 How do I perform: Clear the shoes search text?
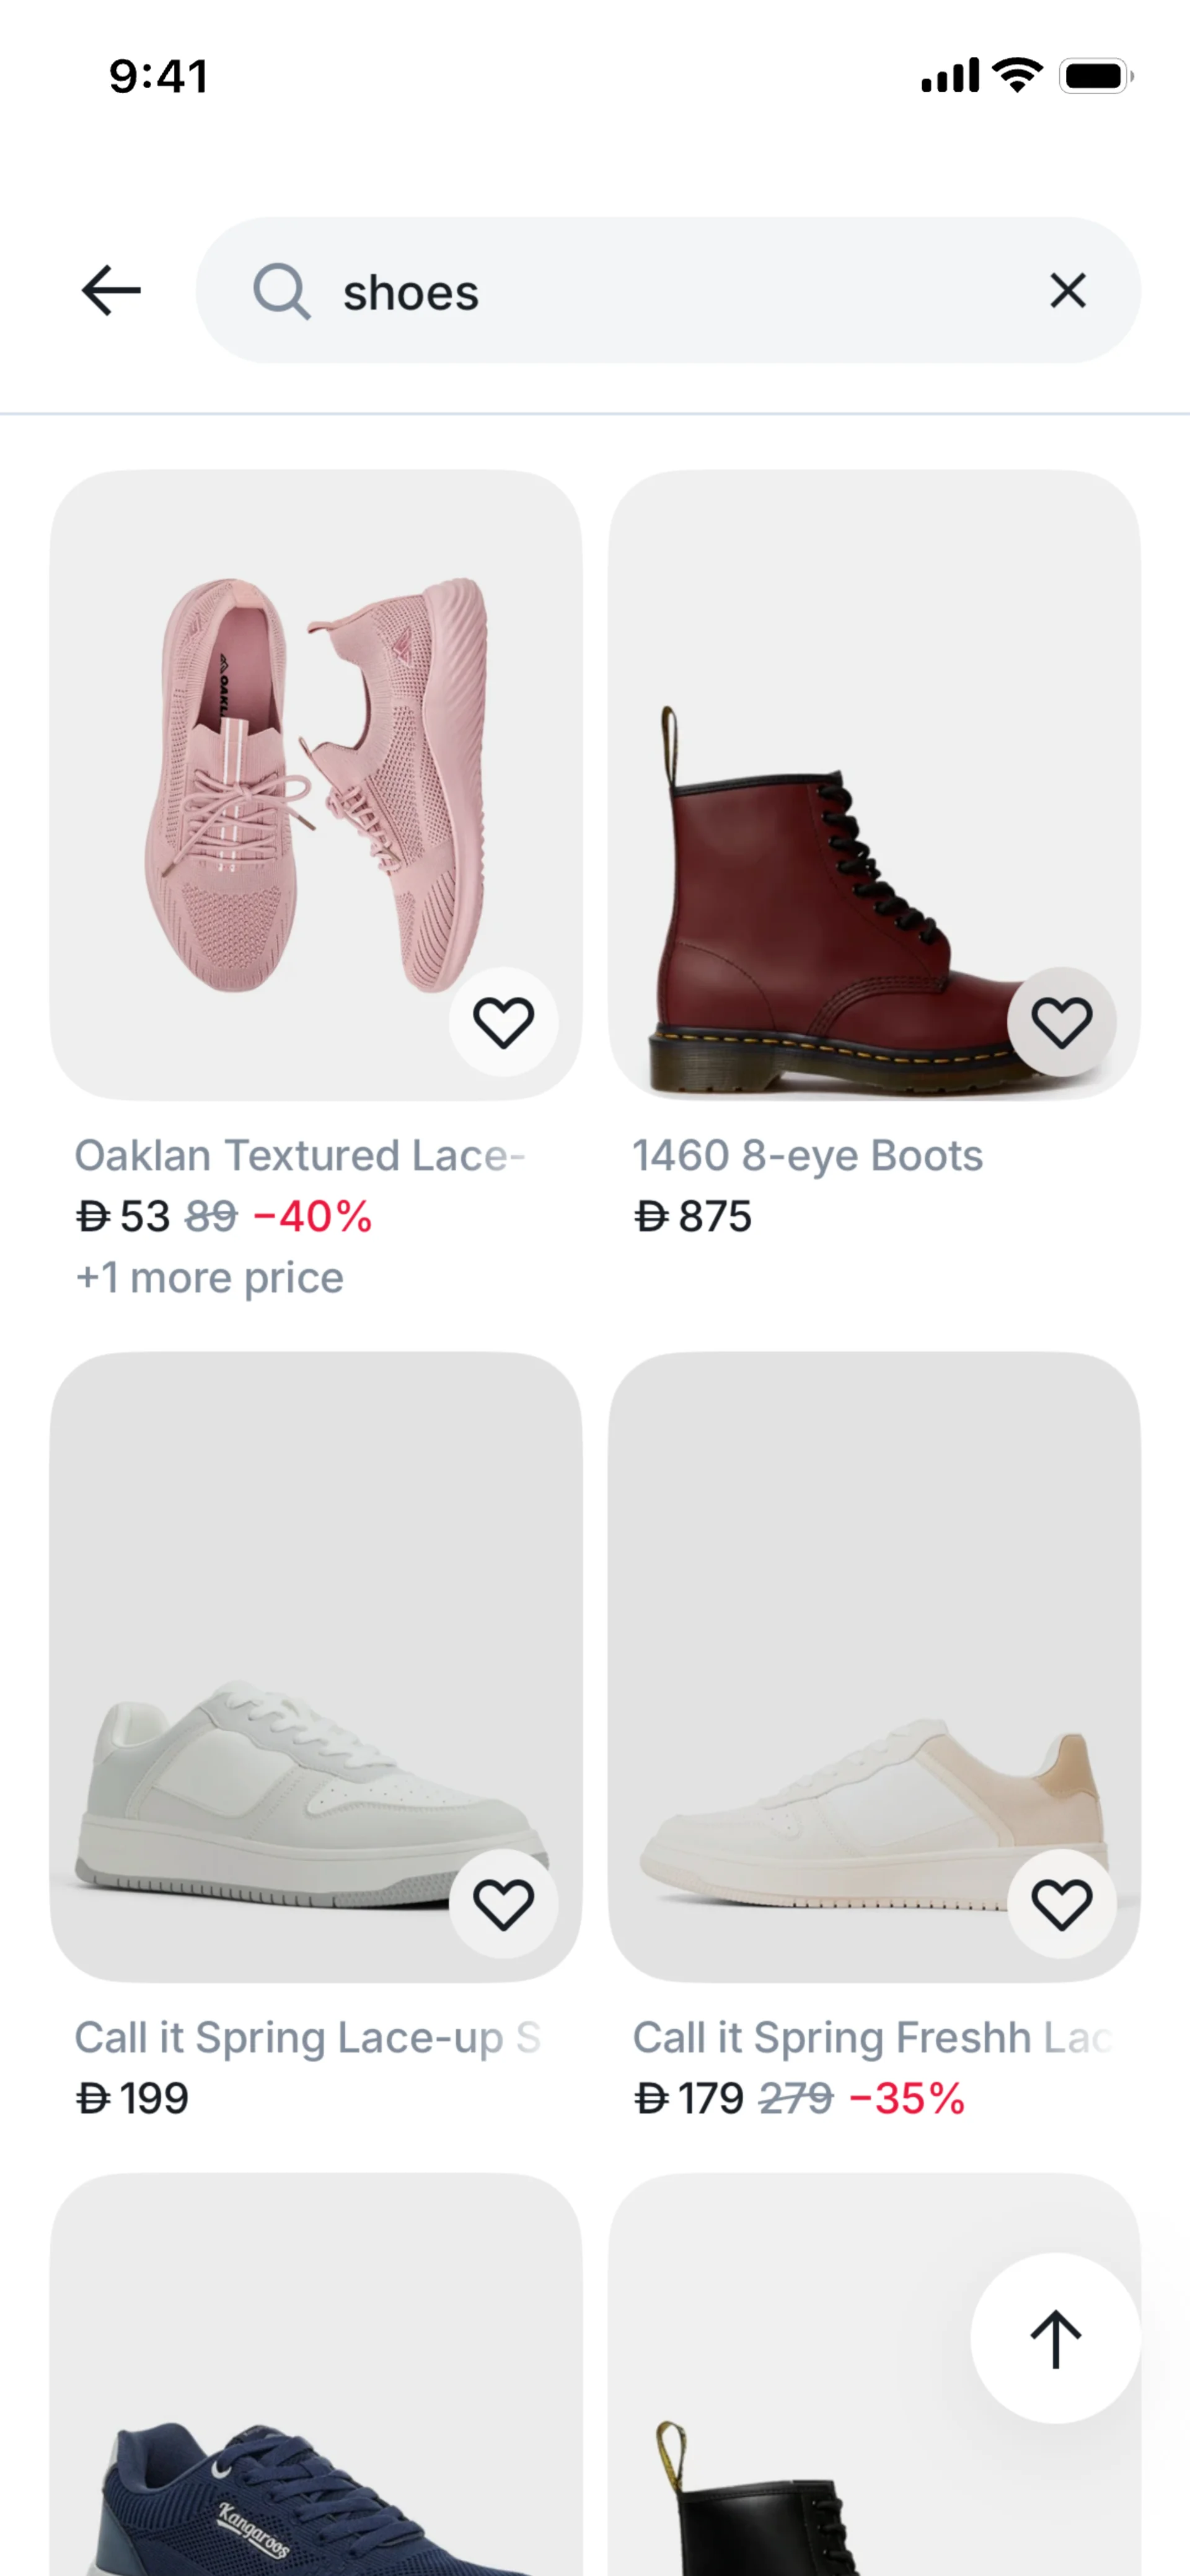[1067, 291]
